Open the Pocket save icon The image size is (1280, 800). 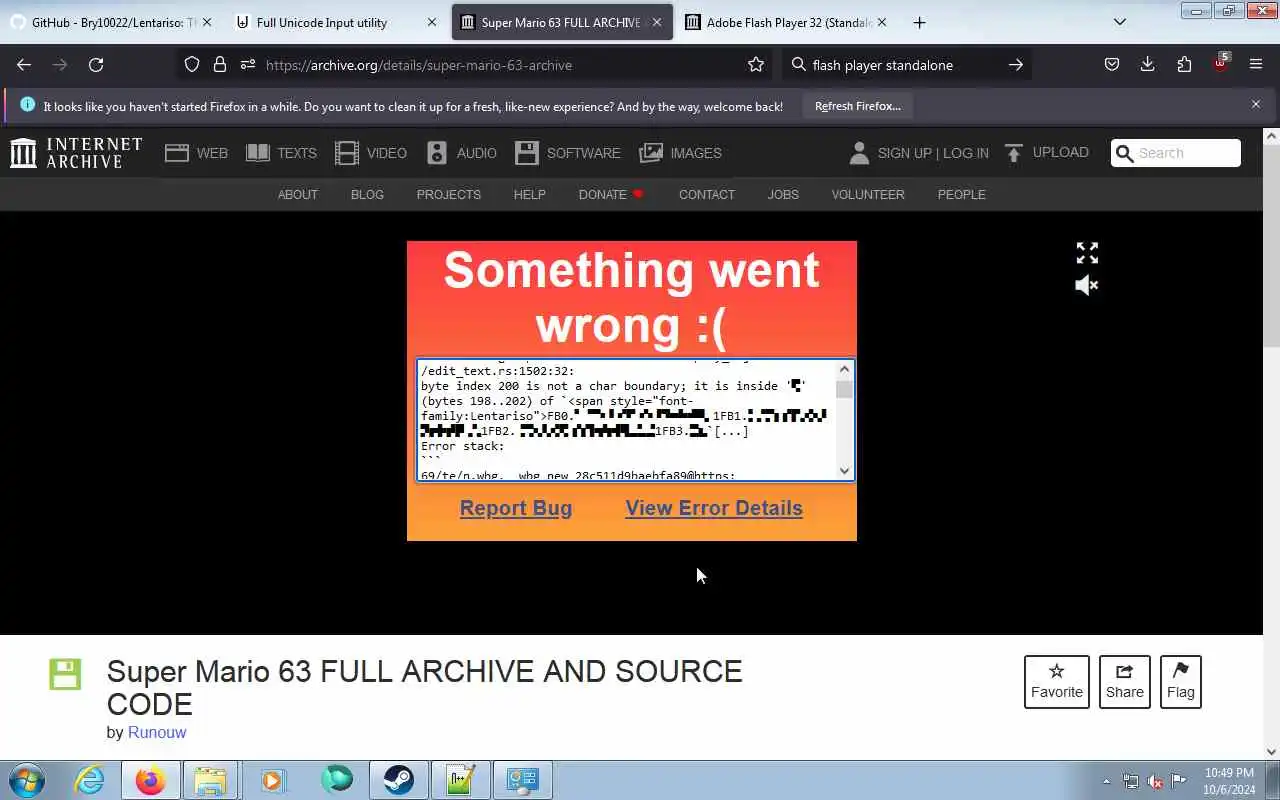[1112, 65]
